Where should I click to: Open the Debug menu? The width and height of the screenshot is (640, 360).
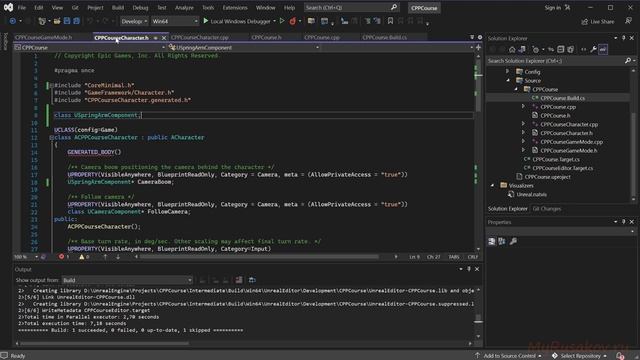point(140,7)
